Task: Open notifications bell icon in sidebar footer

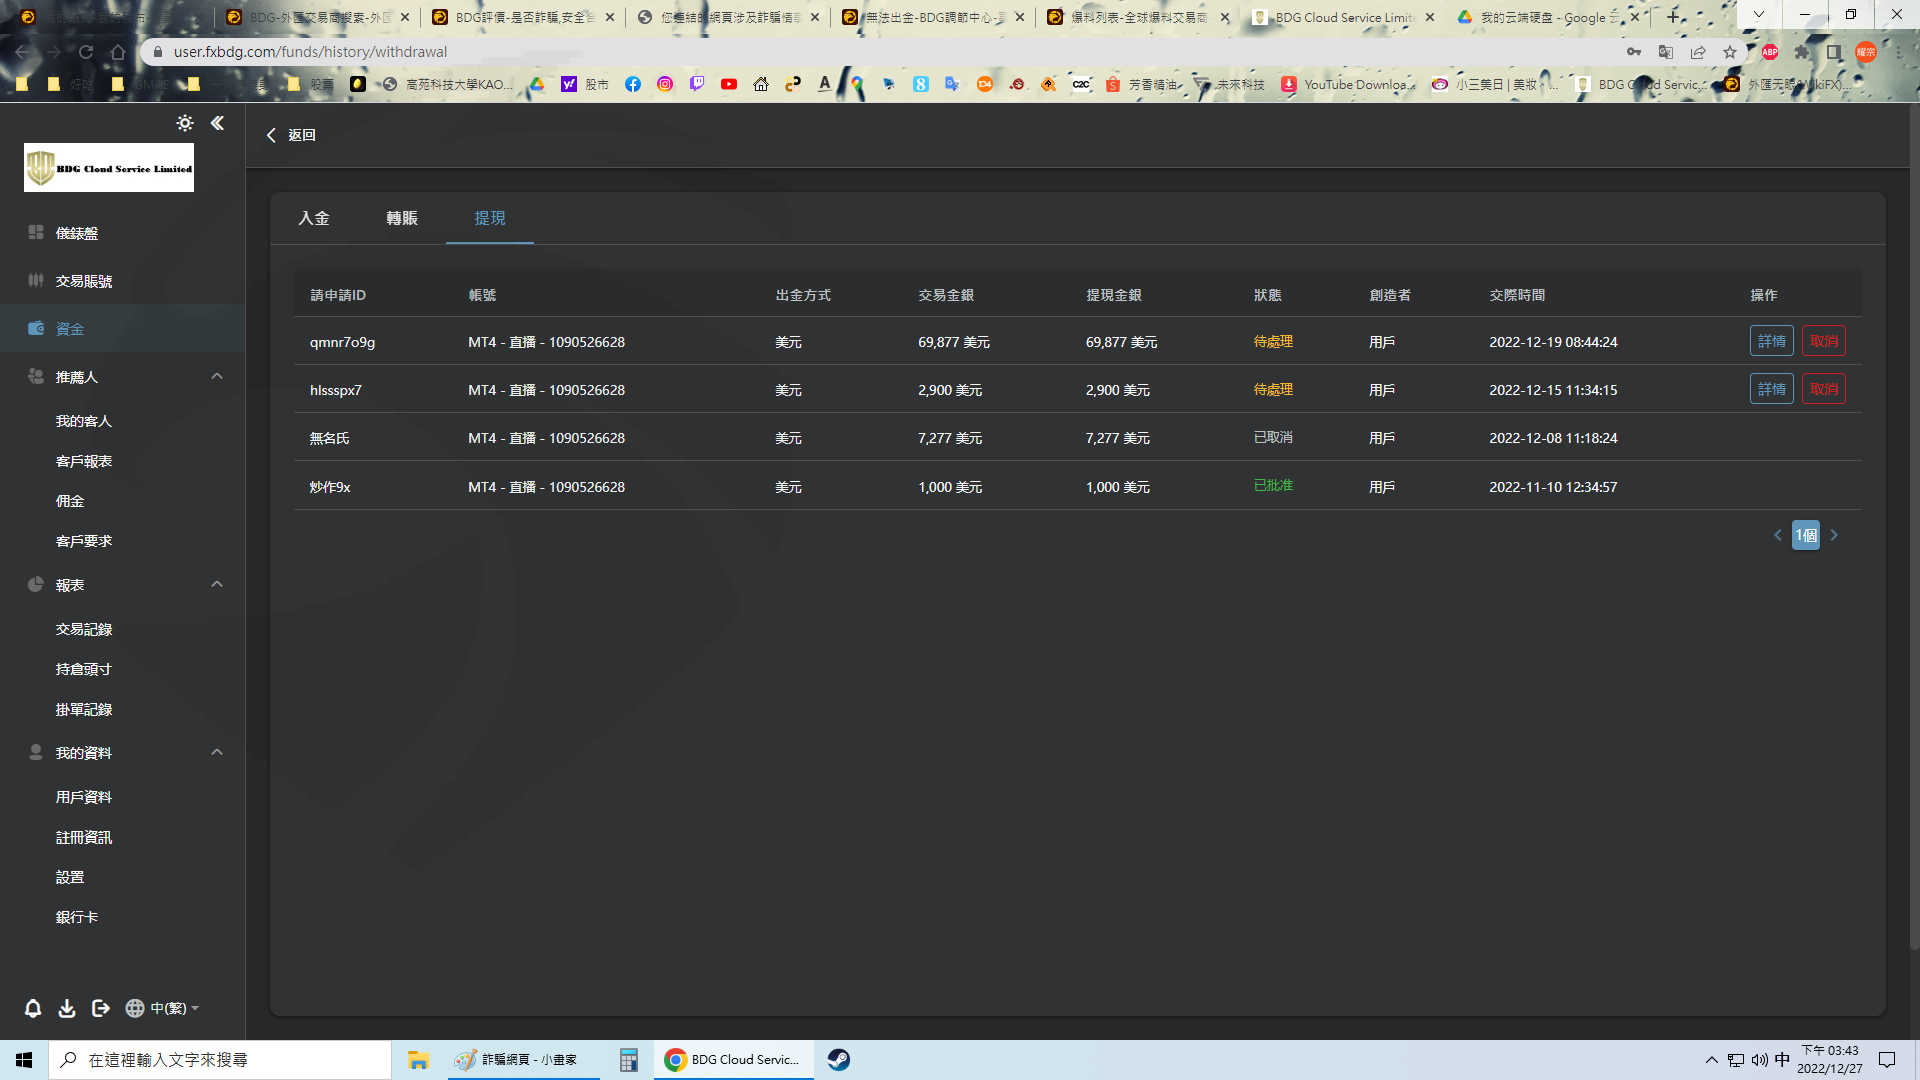Action: (x=33, y=1008)
